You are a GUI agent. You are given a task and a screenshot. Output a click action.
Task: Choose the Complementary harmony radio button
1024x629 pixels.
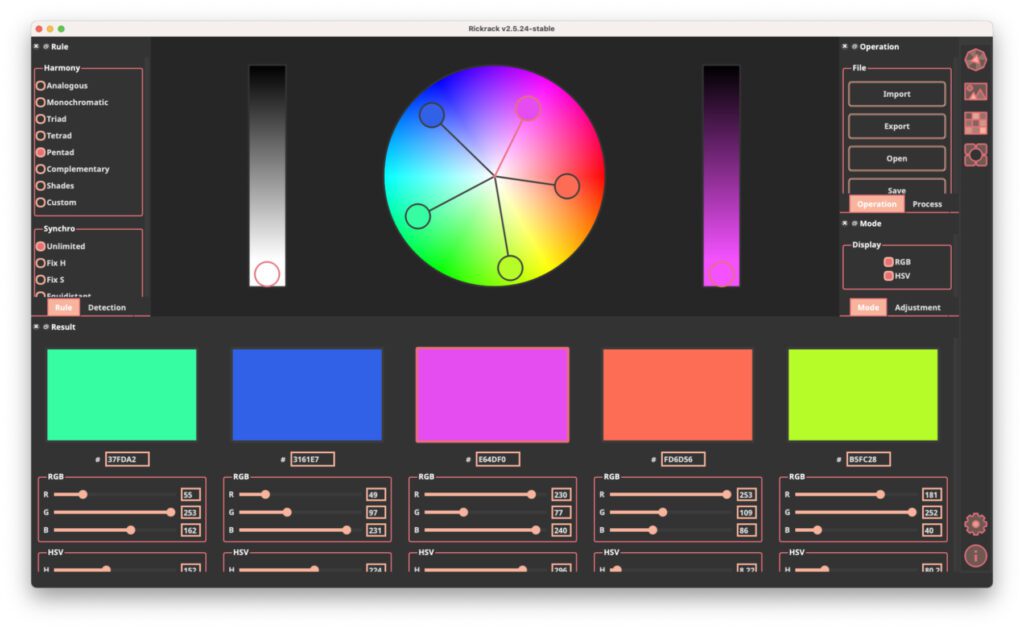41,169
